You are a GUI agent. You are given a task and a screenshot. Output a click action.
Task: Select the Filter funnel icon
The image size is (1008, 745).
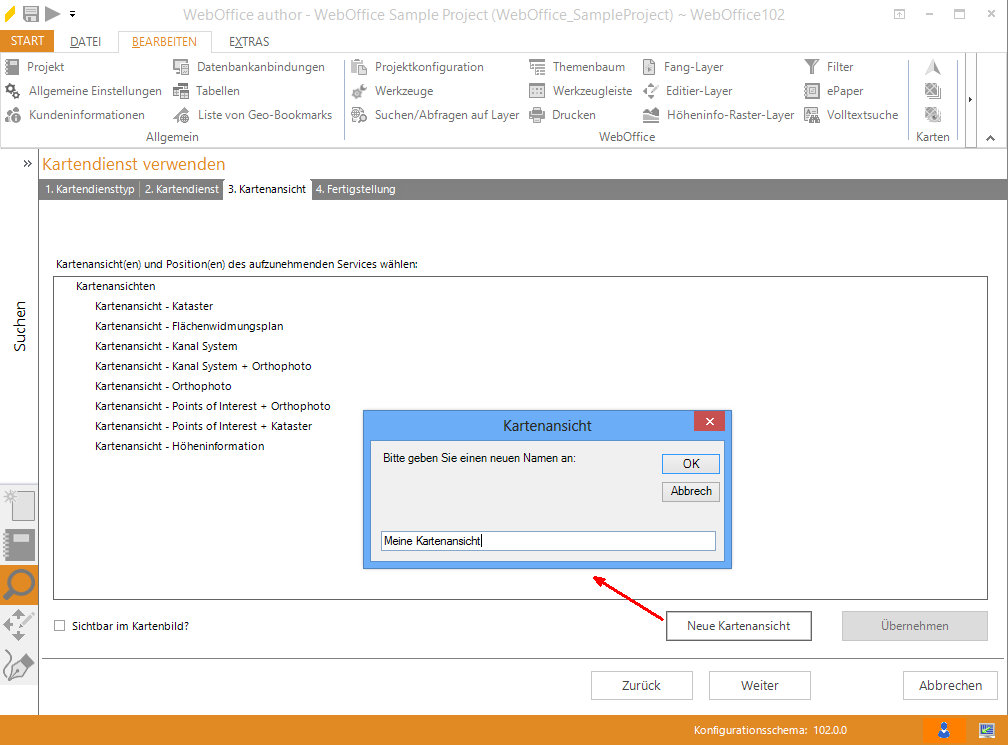(812, 67)
